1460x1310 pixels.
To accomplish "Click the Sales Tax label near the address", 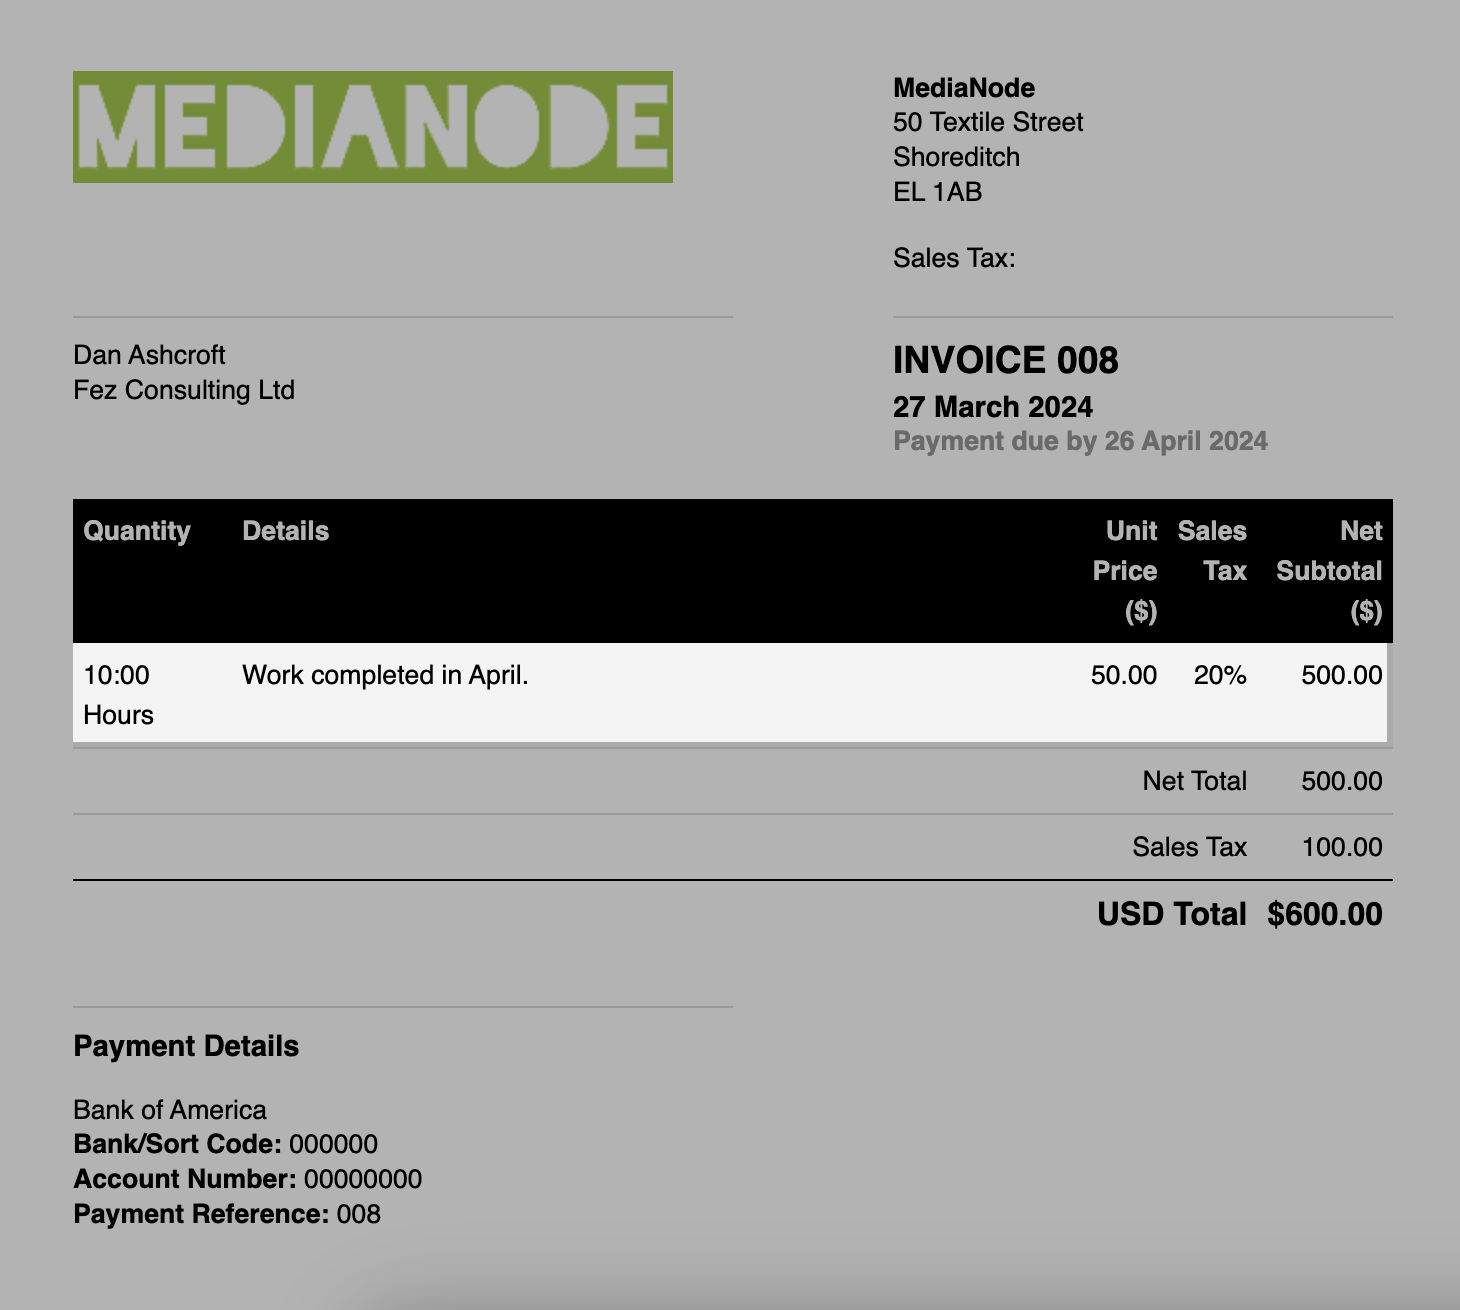I will point(954,257).
